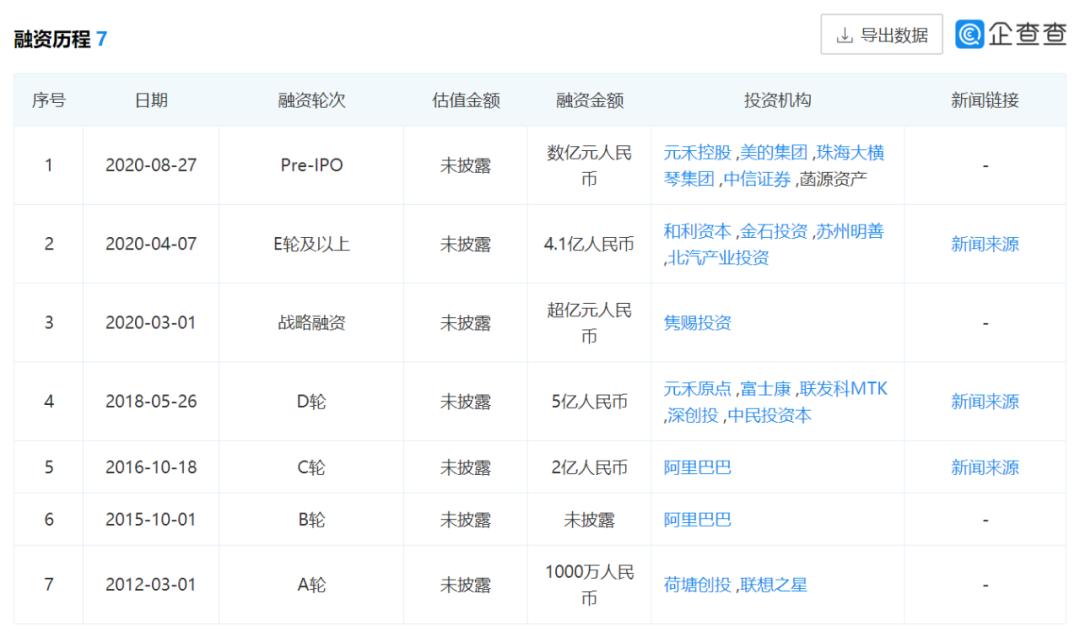The image size is (1080, 637).
Task: Open 联想之星 investor link
Action: click(x=773, y=585)
